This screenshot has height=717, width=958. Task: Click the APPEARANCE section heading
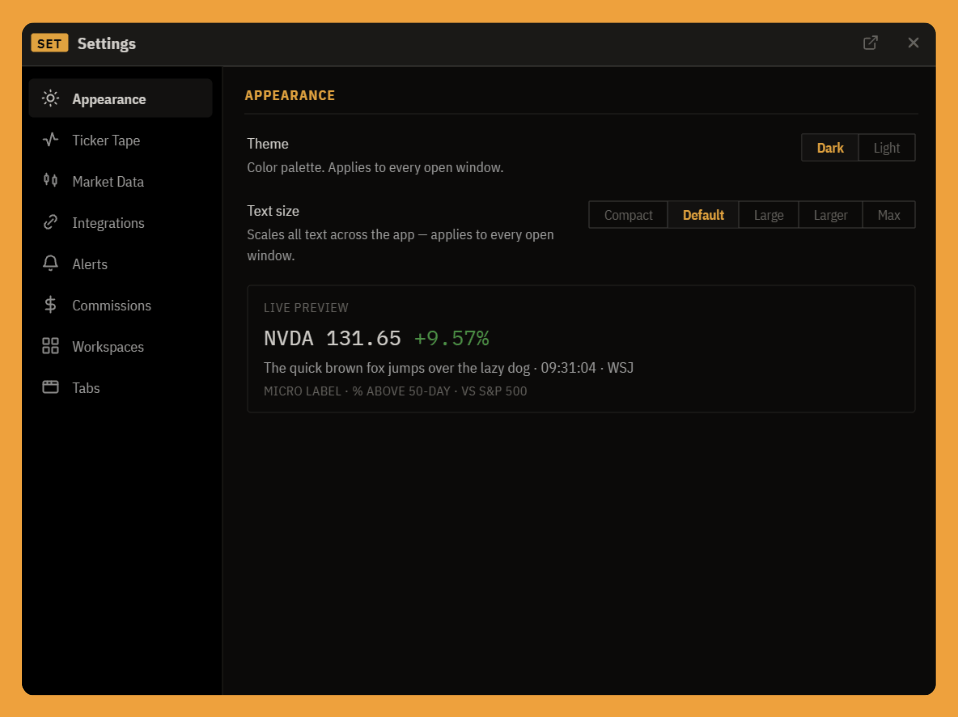(x=290, y=95)
